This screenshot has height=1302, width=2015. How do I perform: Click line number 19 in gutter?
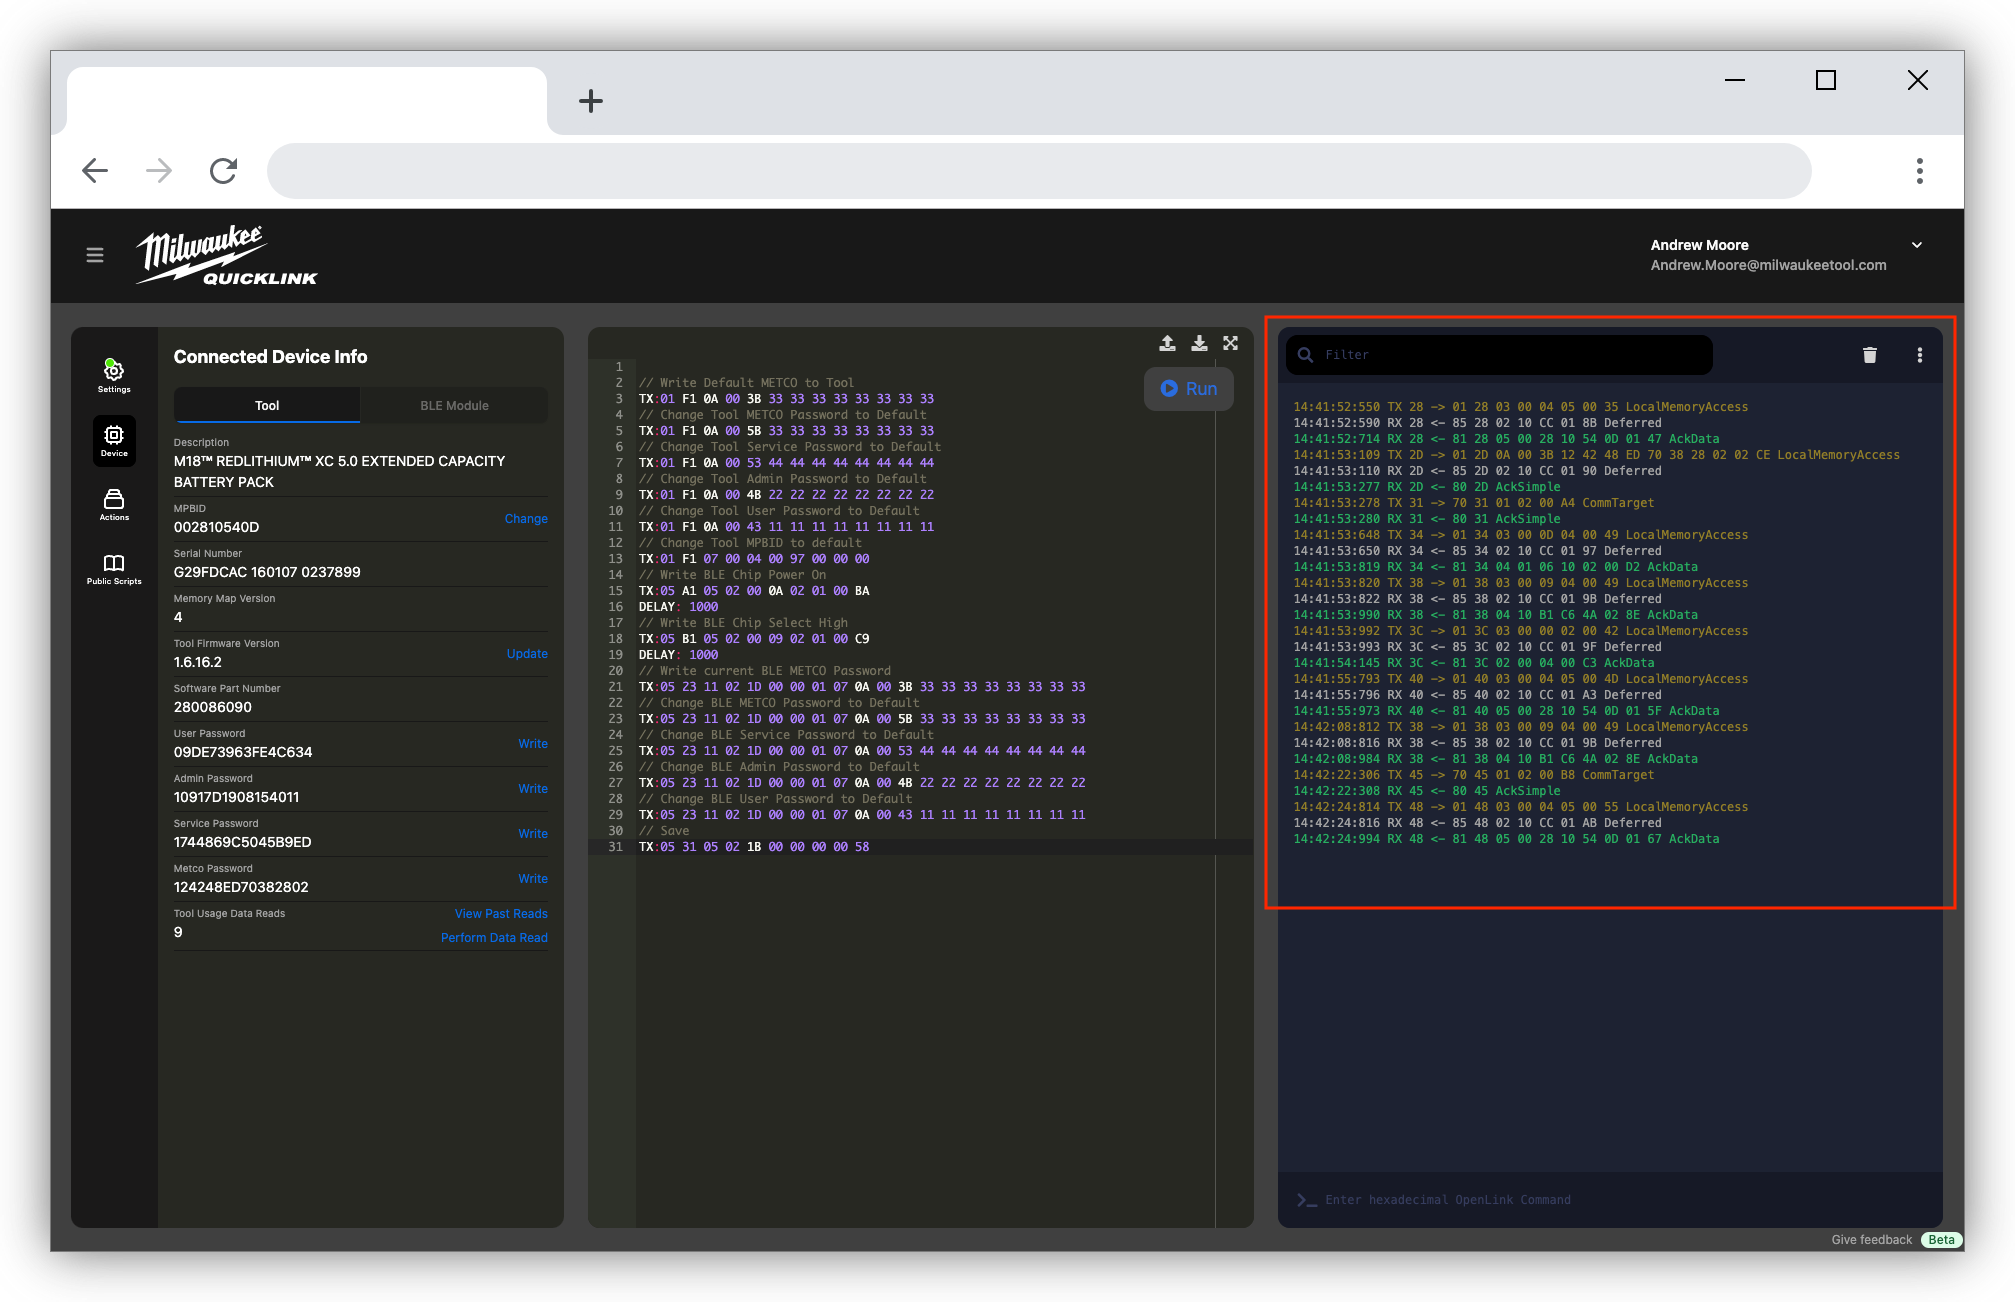point(615,655)
